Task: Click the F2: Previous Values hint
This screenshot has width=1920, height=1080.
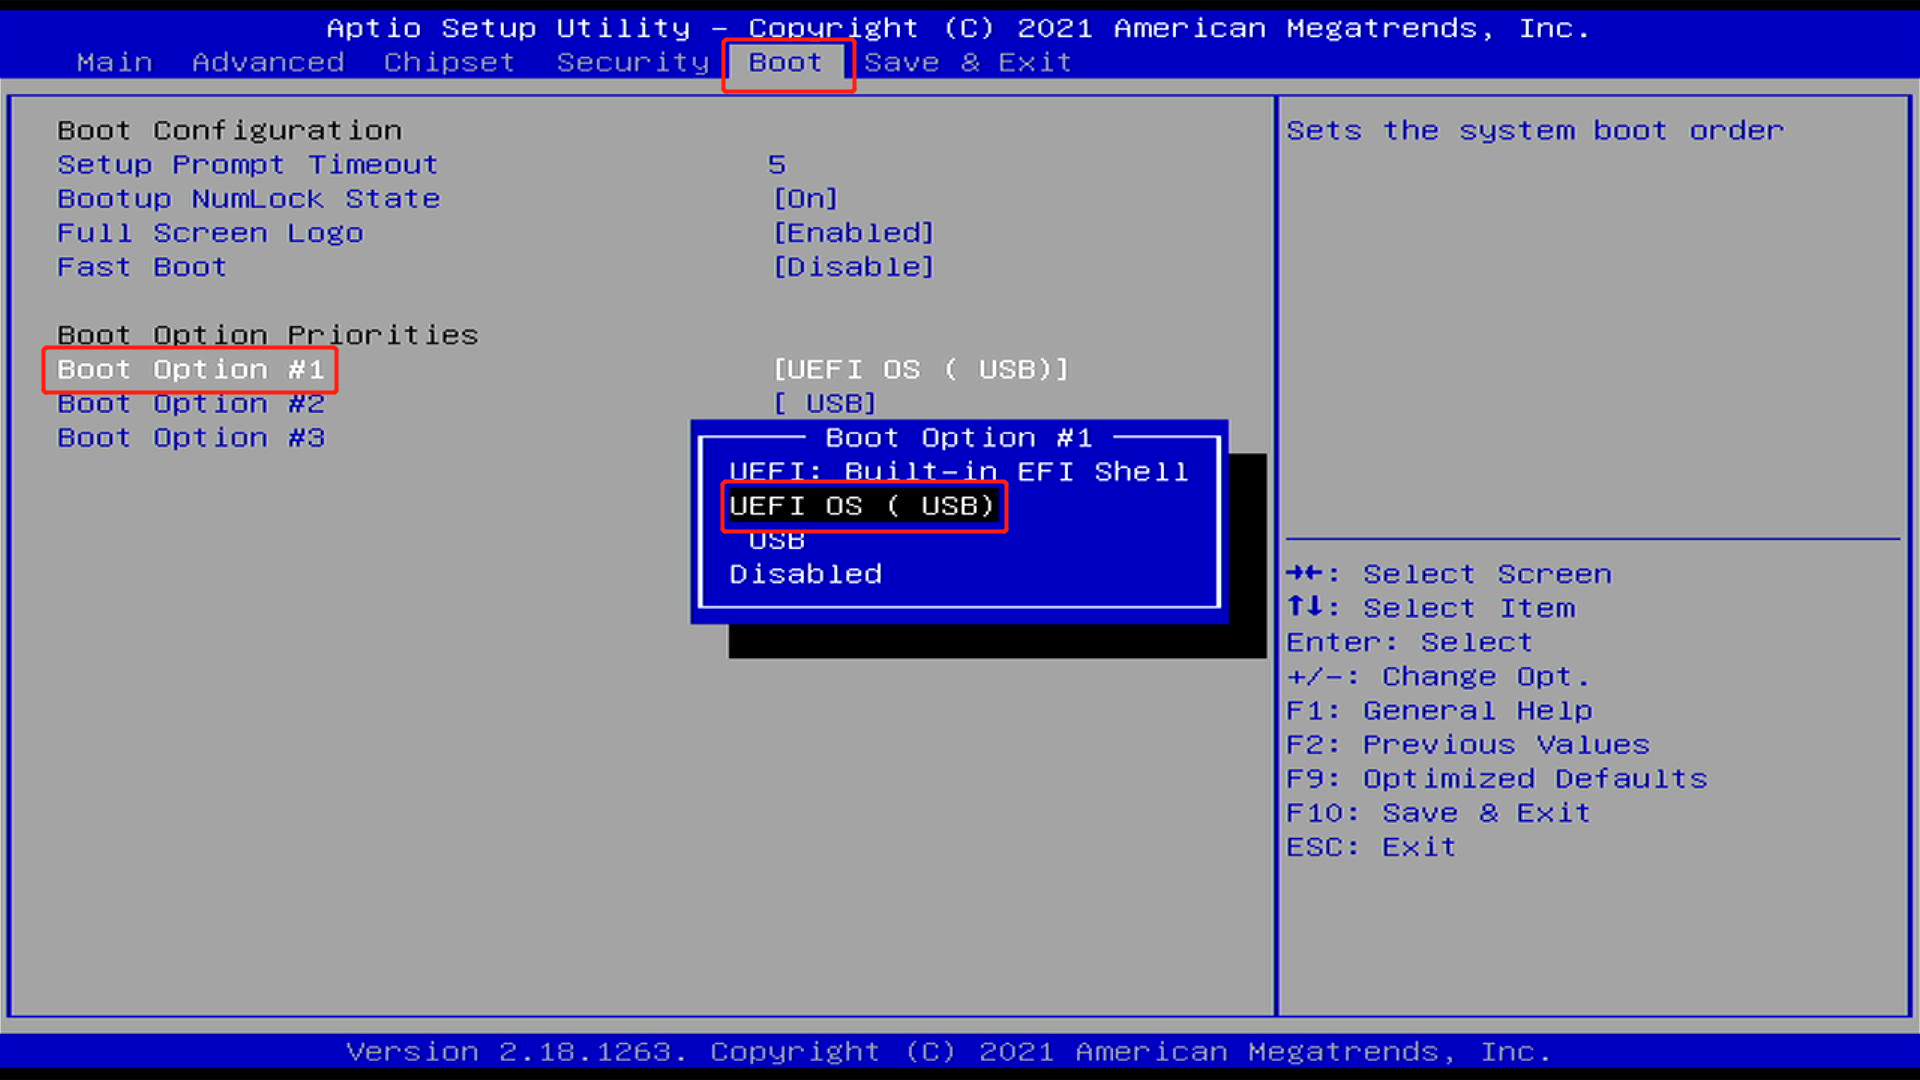Action: coord(1468,744)
